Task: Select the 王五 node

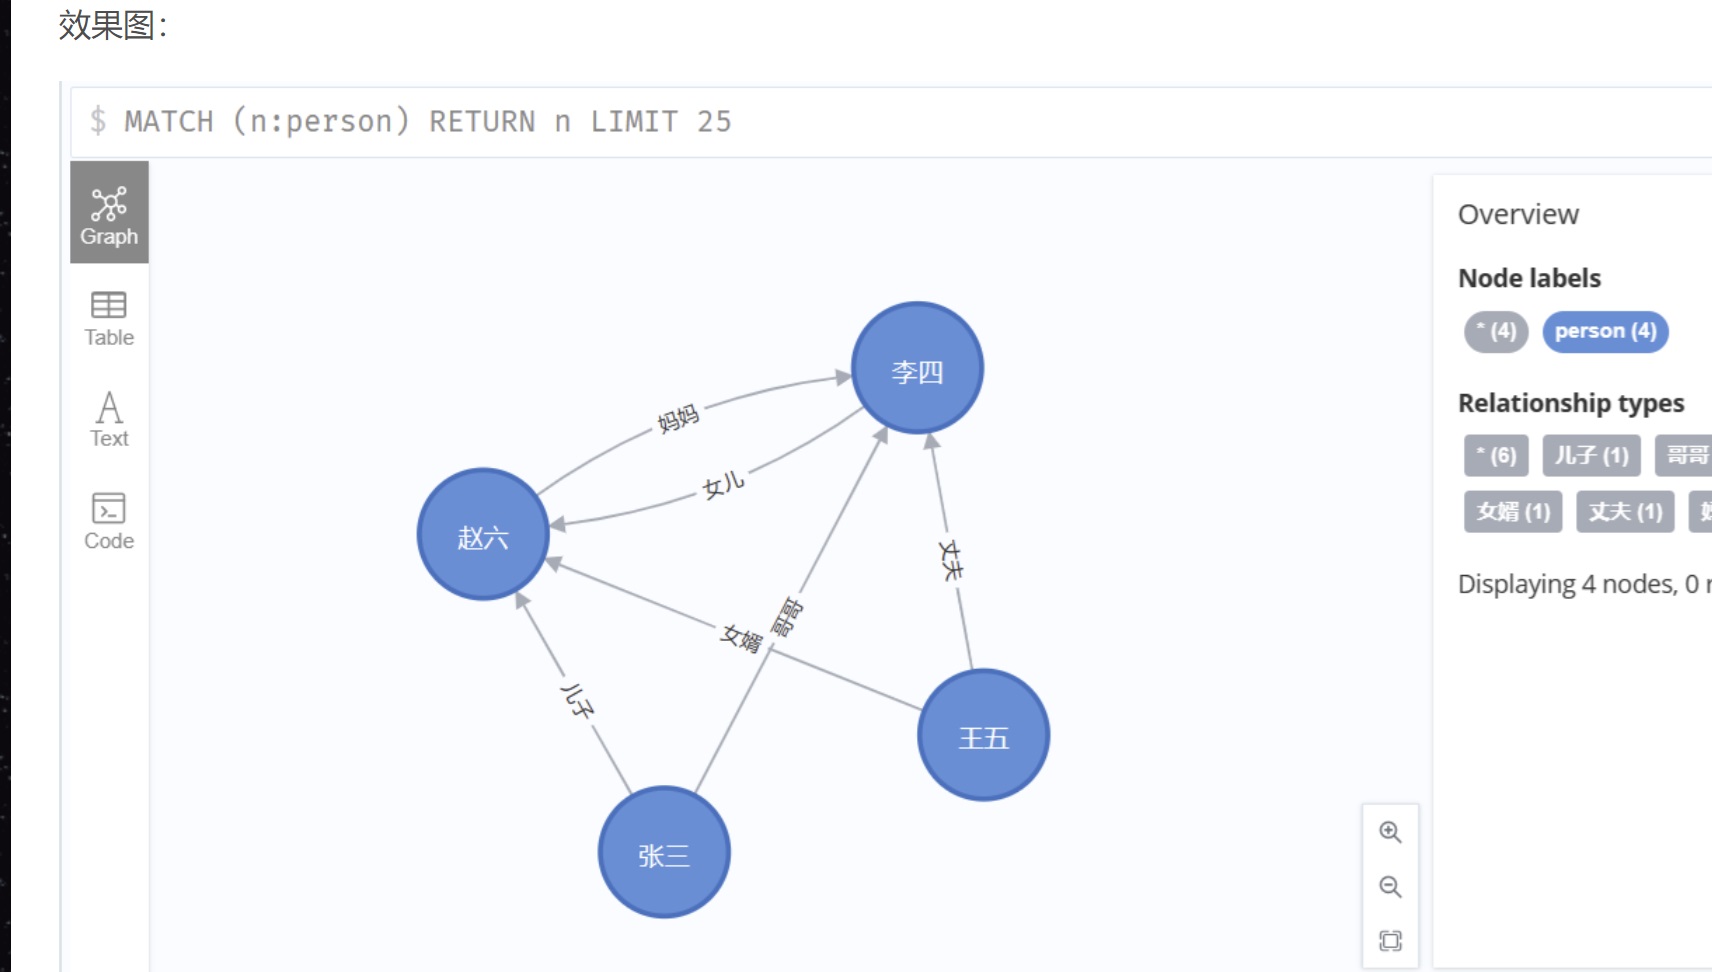Action: (x=983, y=735)
